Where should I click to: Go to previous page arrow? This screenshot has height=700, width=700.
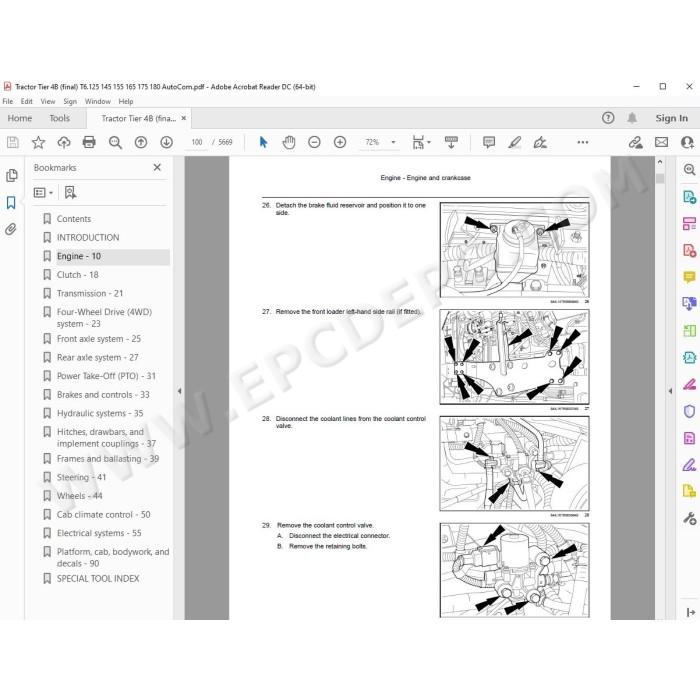click(141, 142)
